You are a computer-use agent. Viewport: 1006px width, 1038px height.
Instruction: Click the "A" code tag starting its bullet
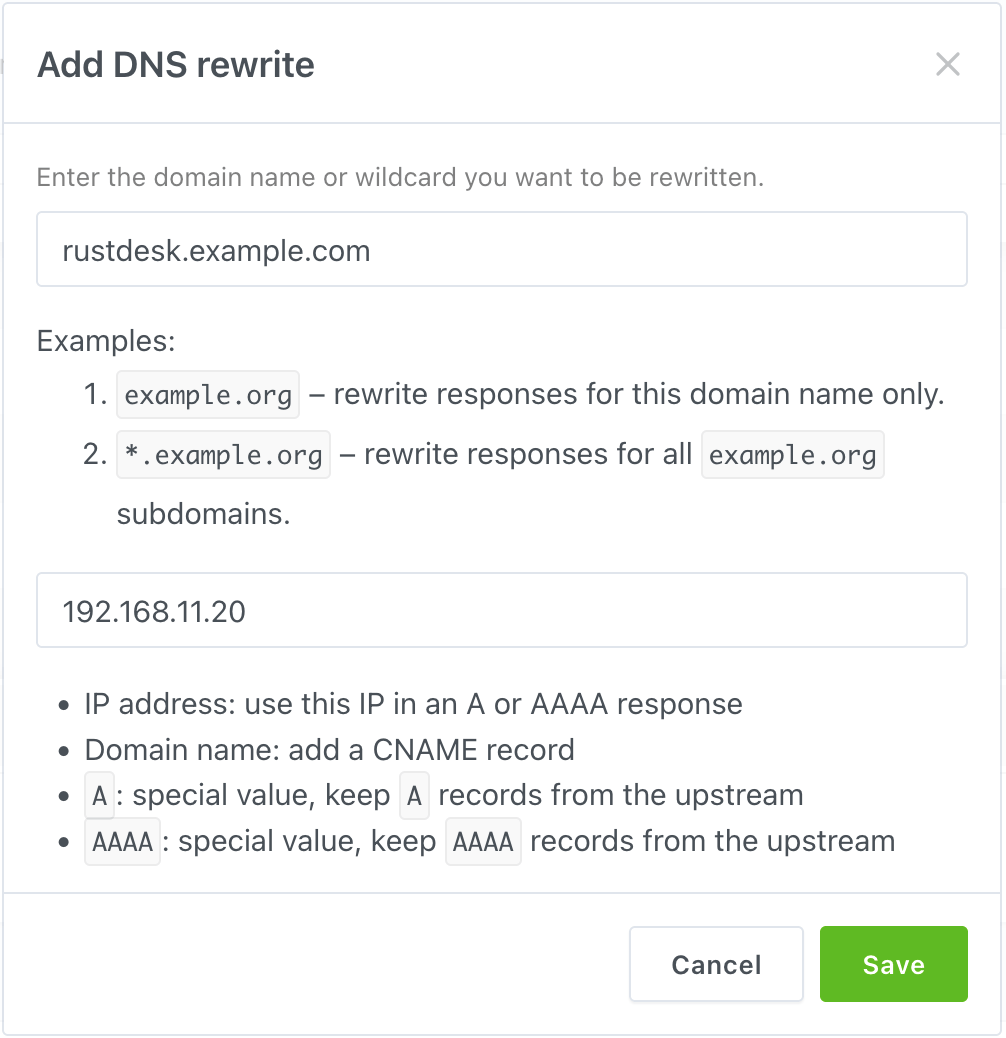pyautogui.click(x=99, y=796)
